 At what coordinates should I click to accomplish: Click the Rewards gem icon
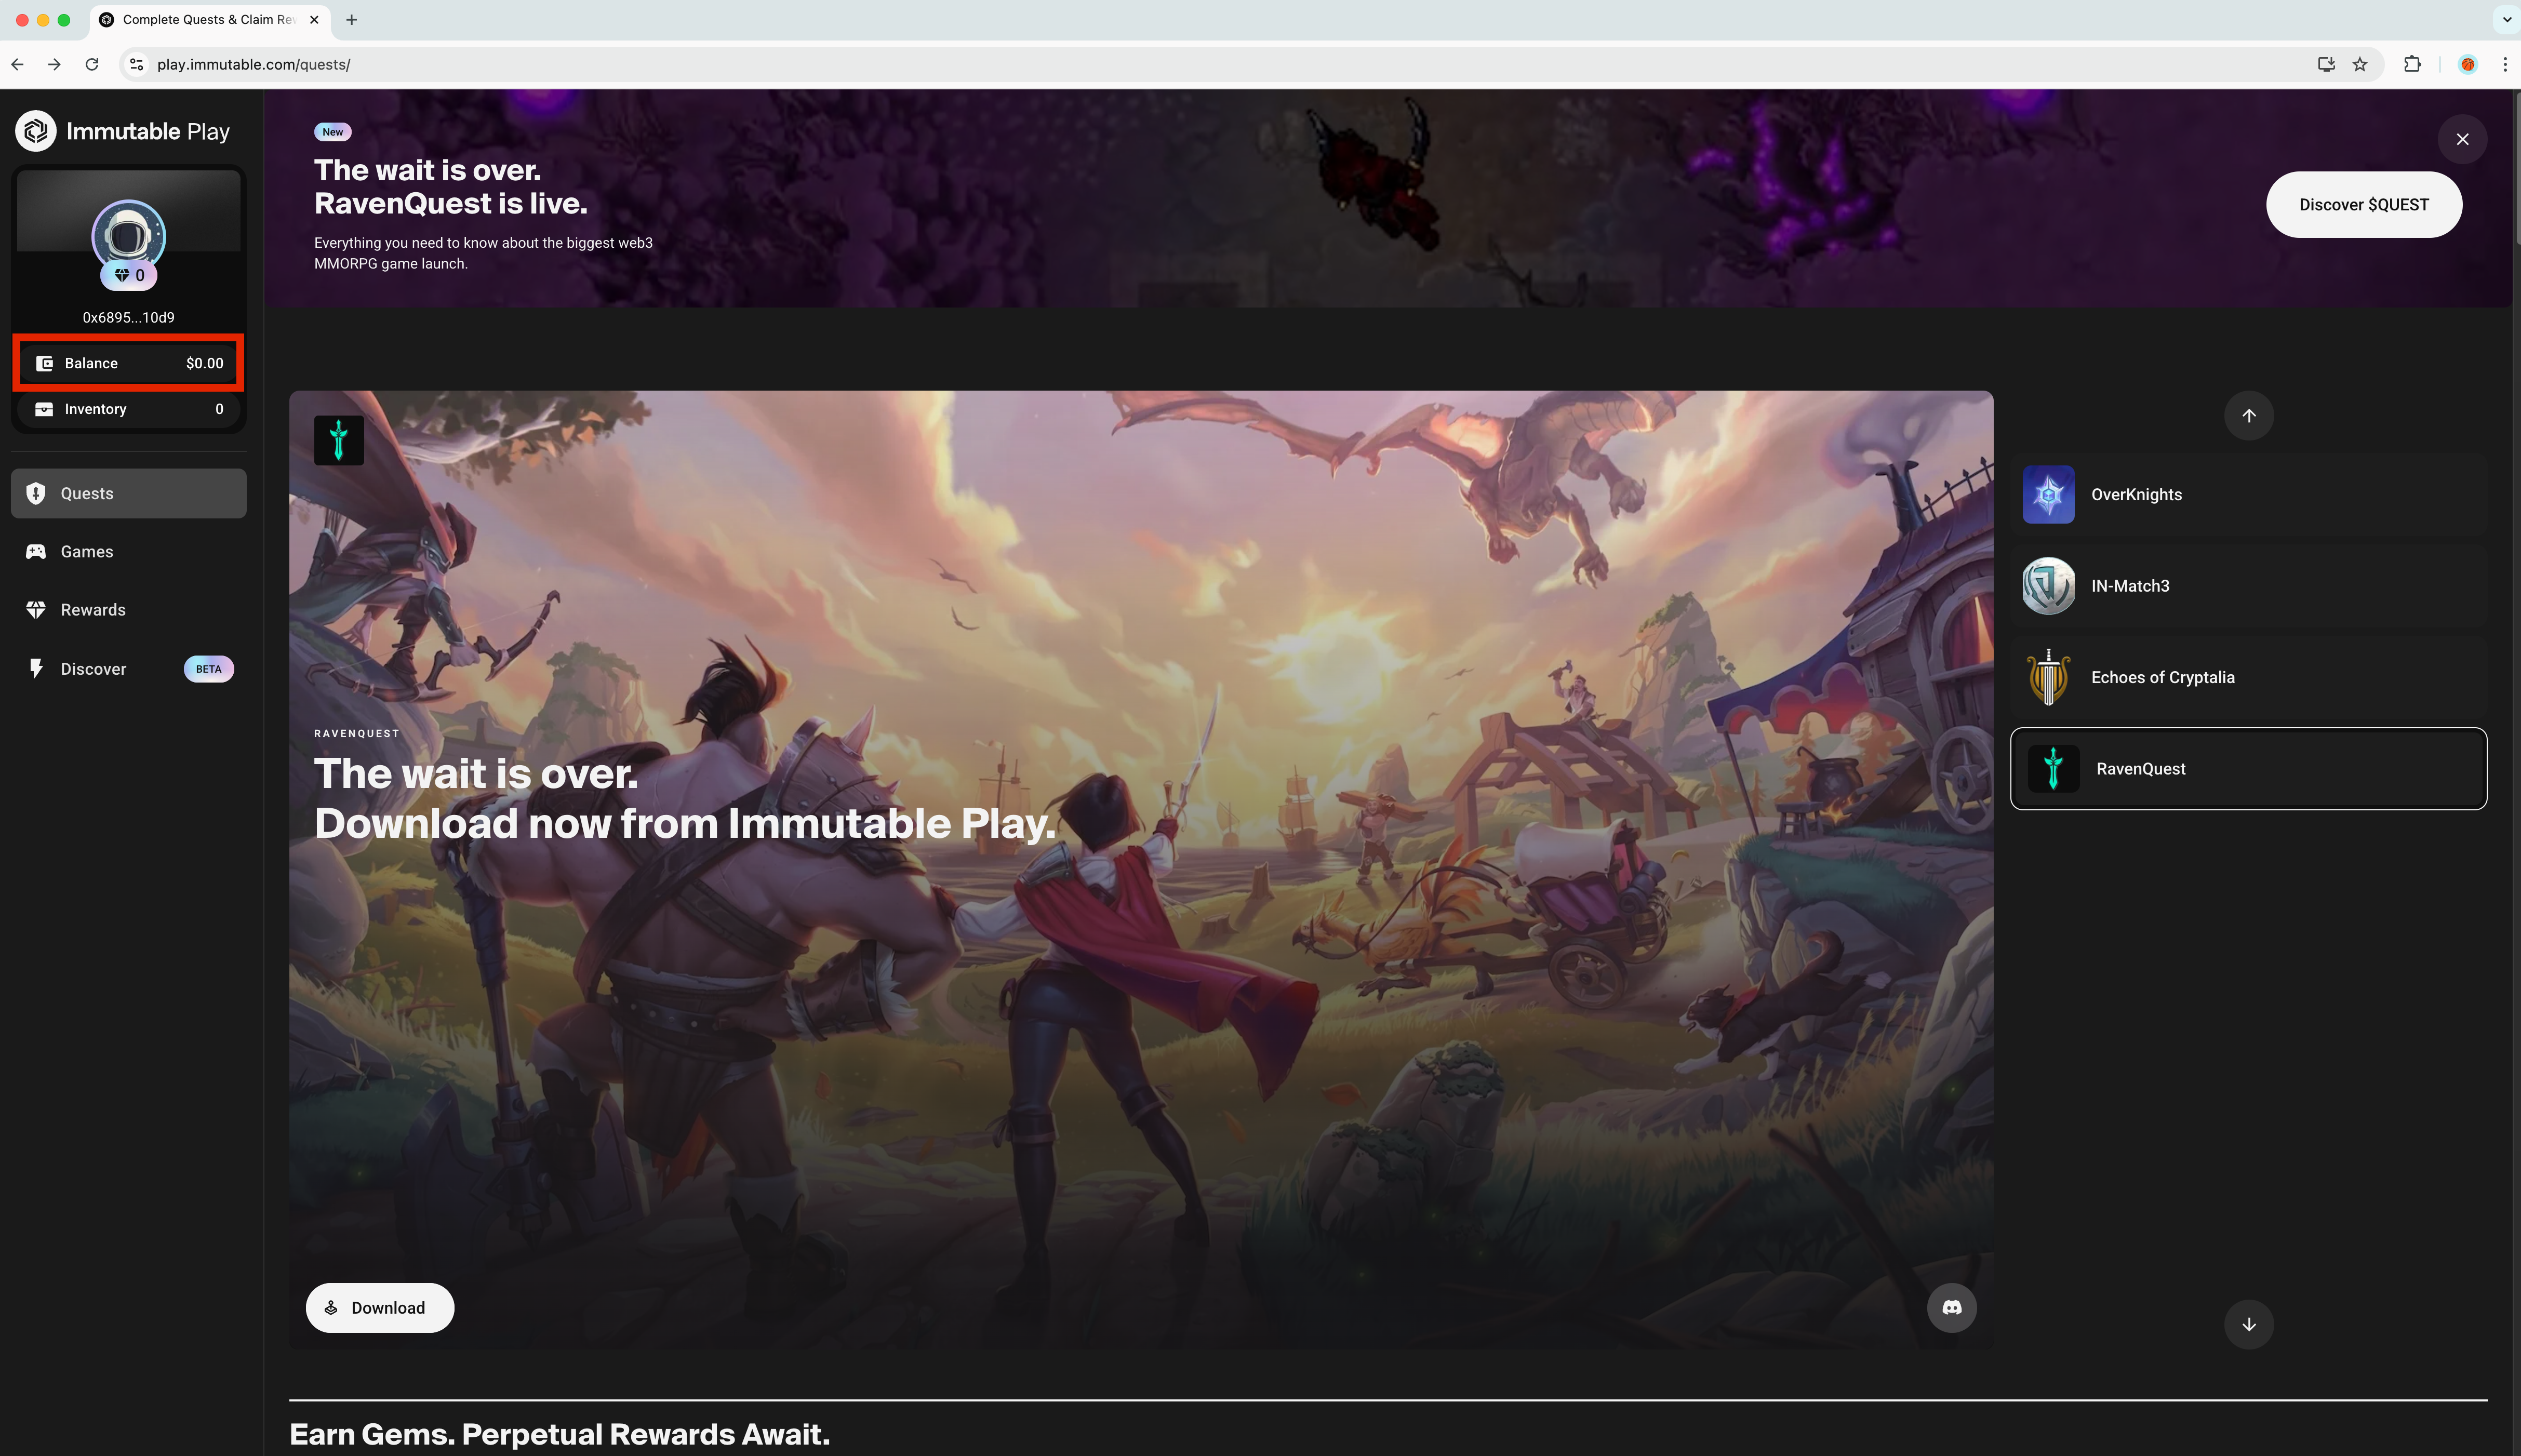(36, 610)
